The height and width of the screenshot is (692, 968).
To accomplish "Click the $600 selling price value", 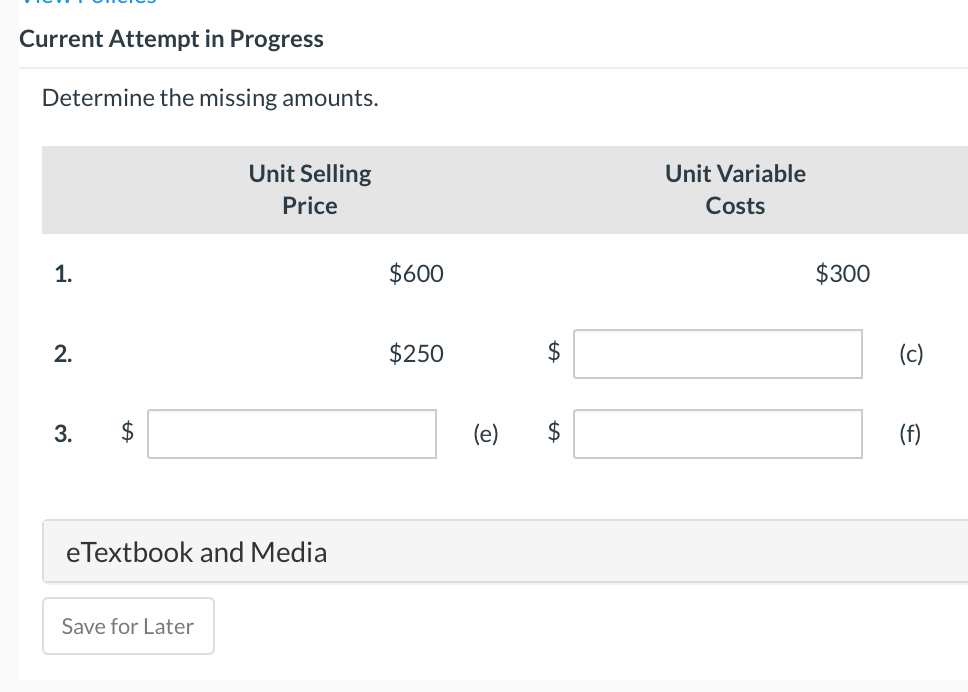I will pos(415,273).
